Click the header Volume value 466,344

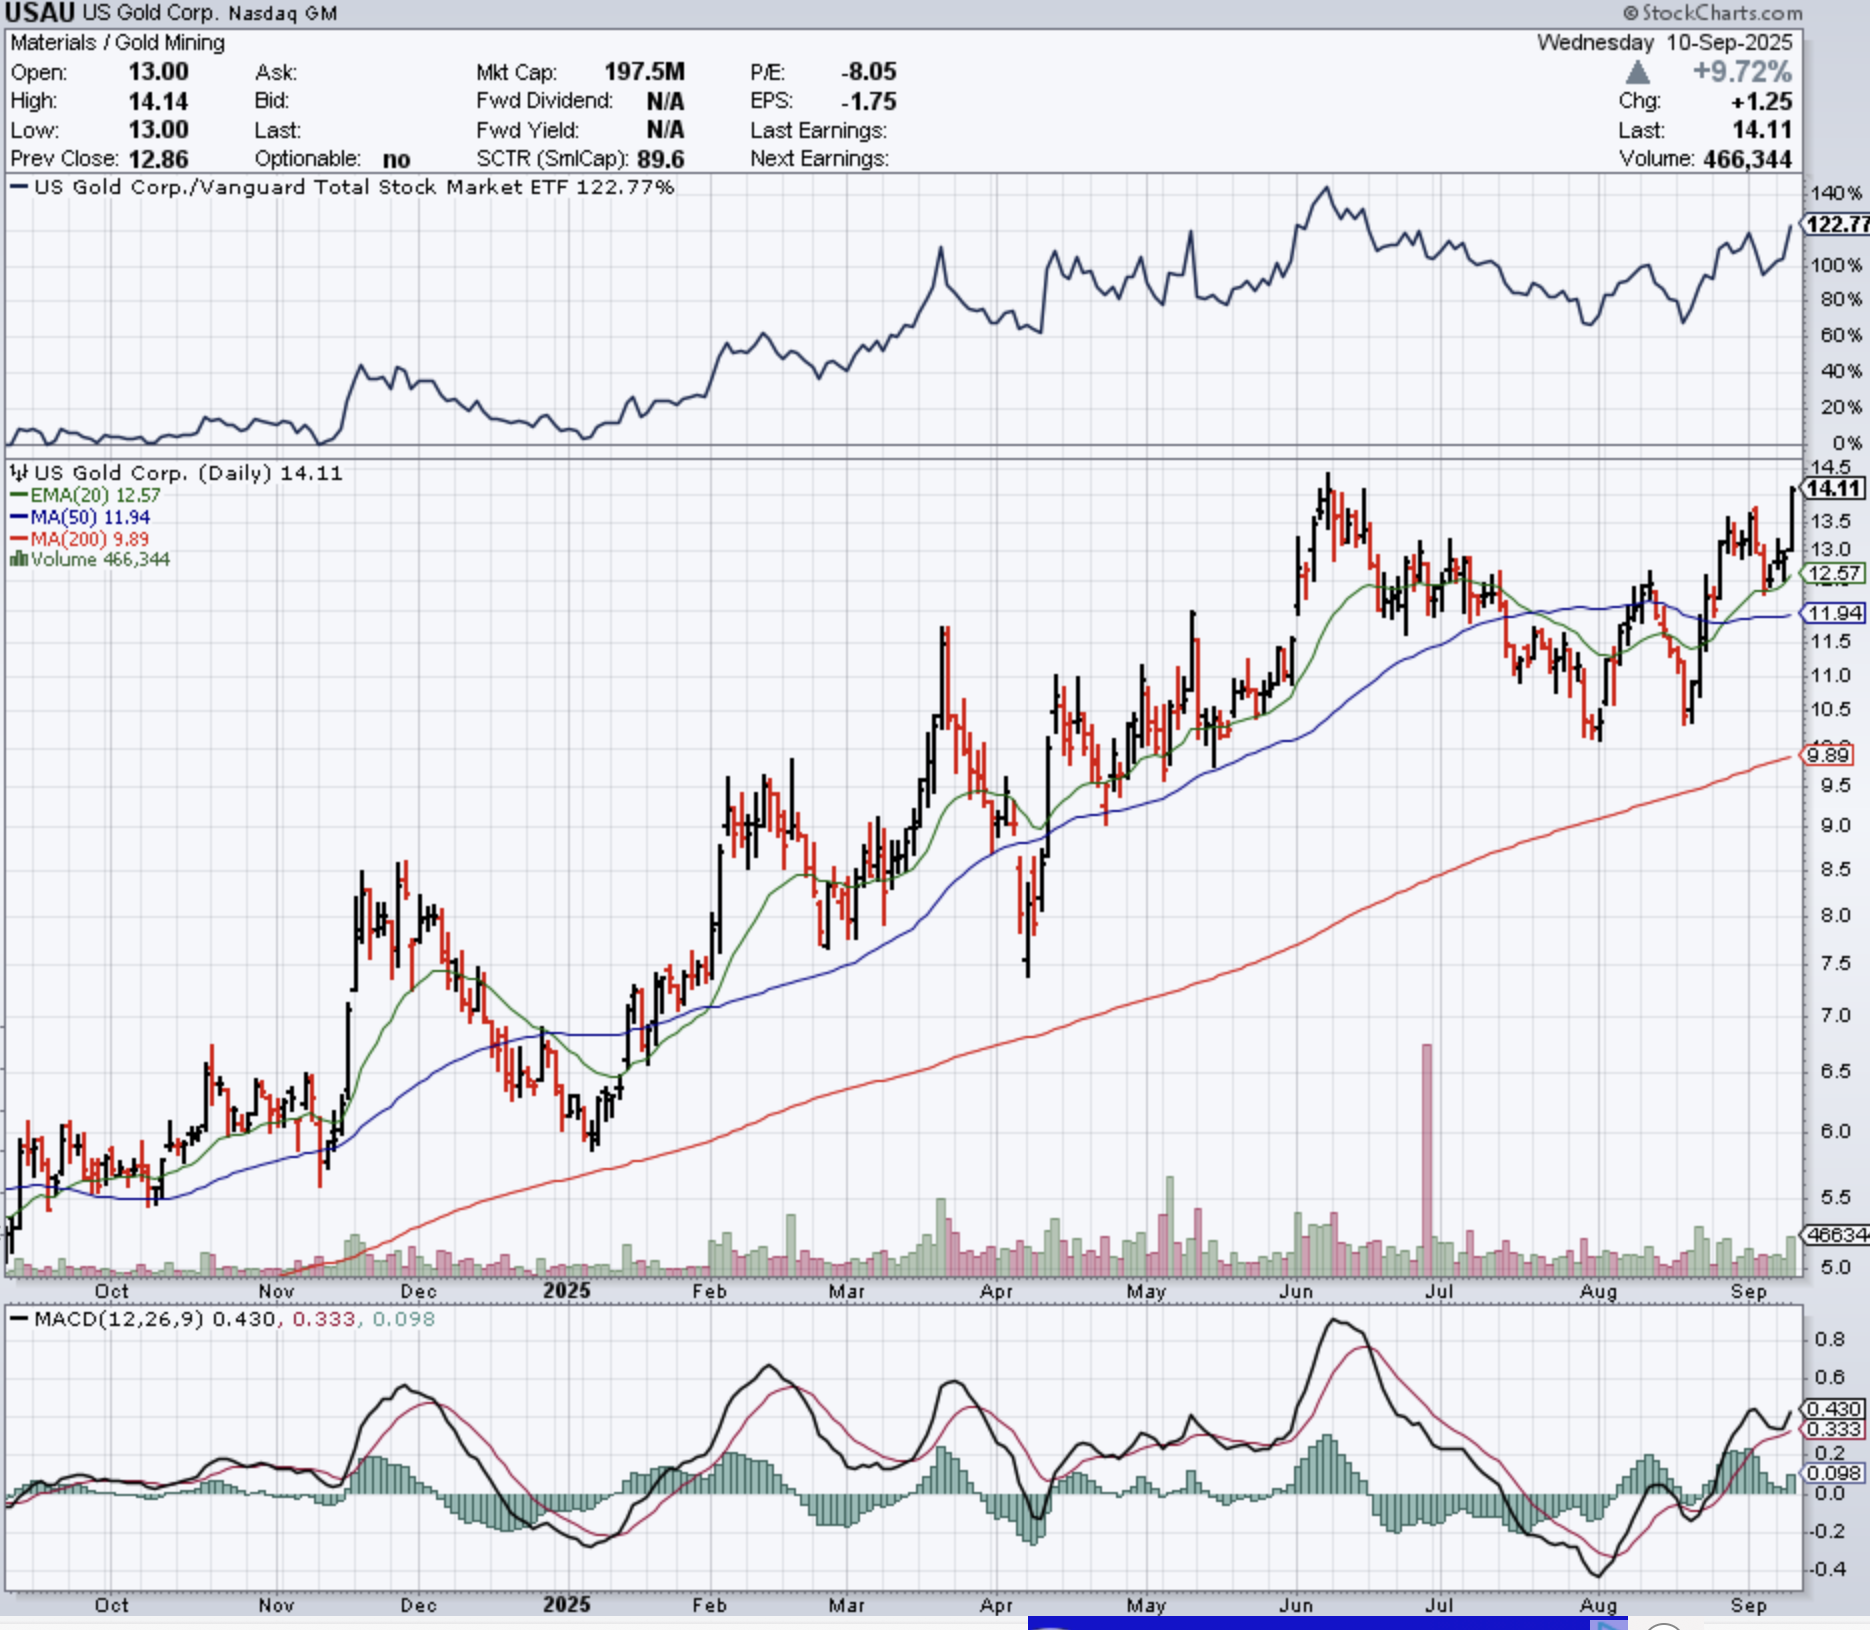[x=1747, y=159]
